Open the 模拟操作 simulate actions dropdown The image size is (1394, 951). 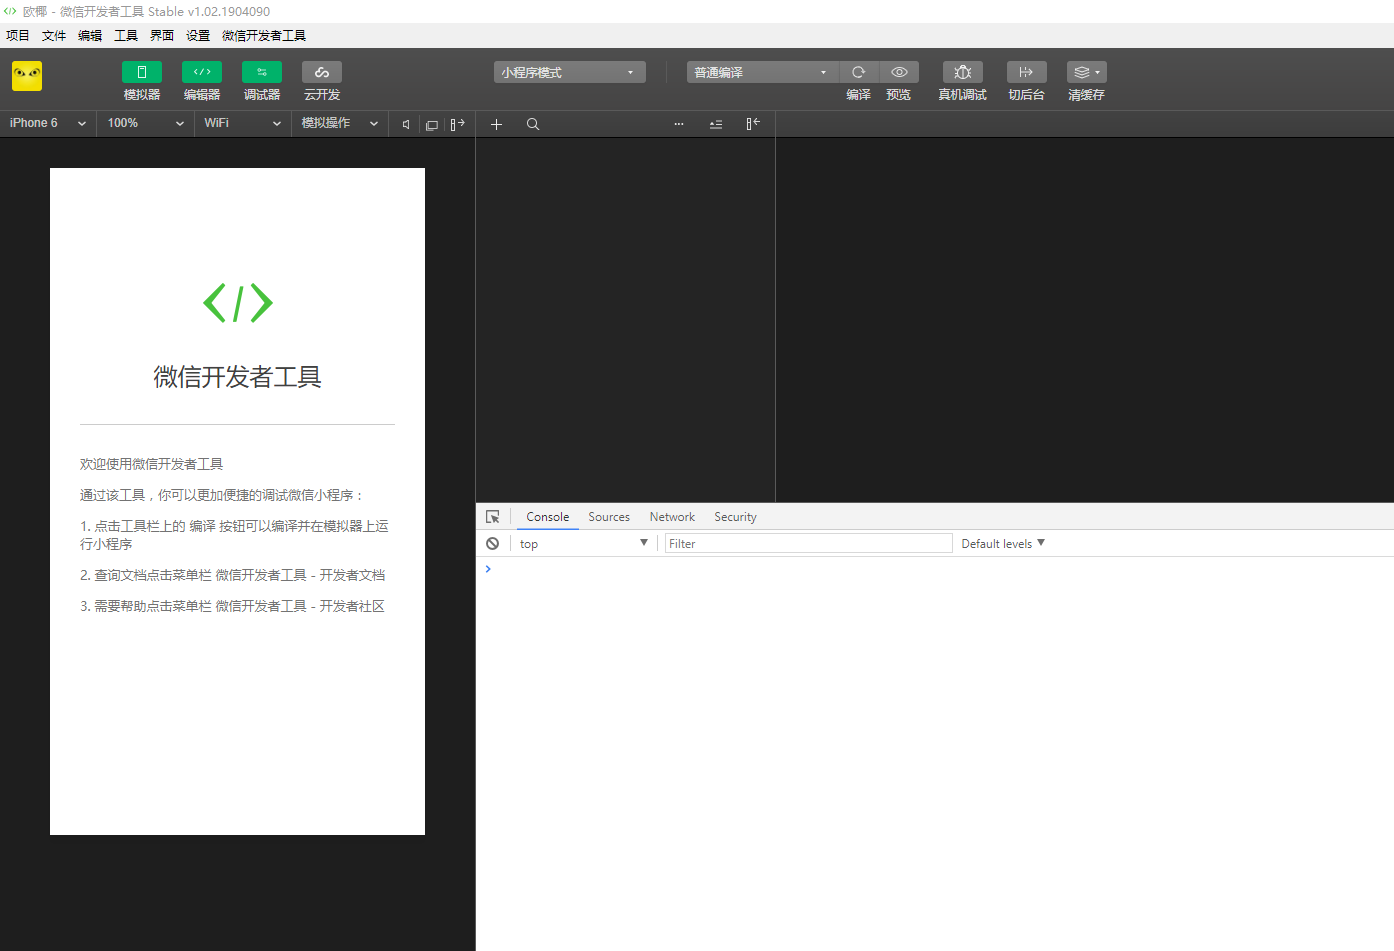(x=339, y=123)
